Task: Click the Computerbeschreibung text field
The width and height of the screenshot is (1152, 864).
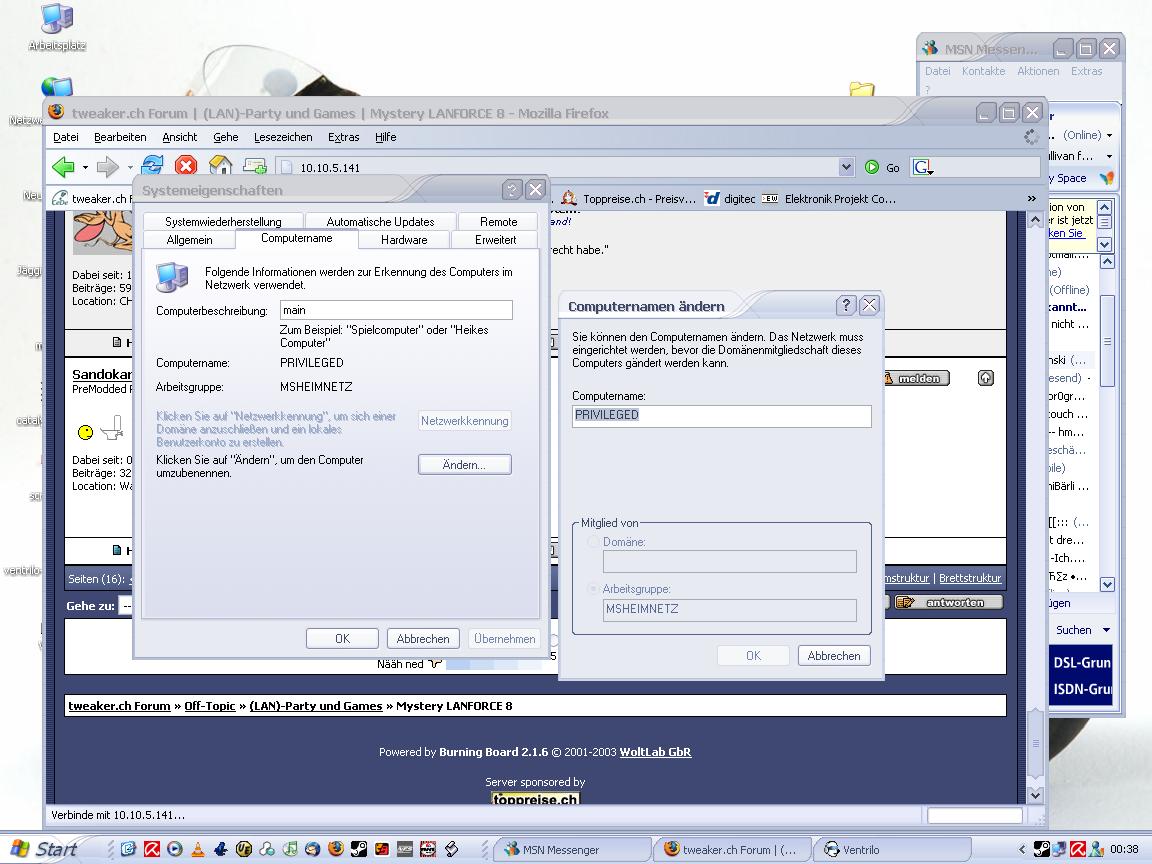Action: 396,311
